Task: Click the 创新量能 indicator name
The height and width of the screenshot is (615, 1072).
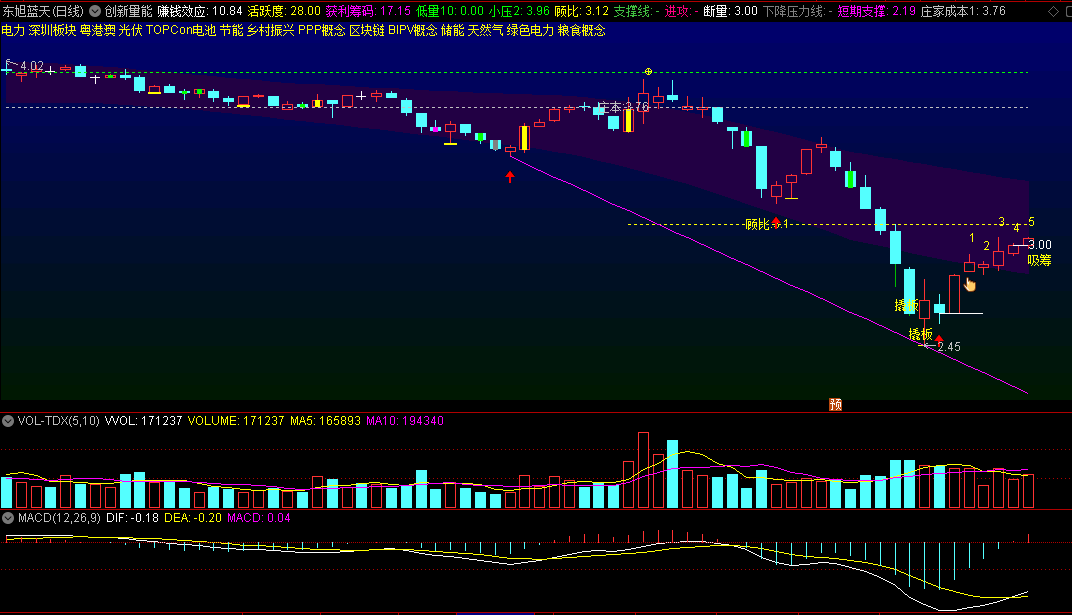Action: click(129, 11)
